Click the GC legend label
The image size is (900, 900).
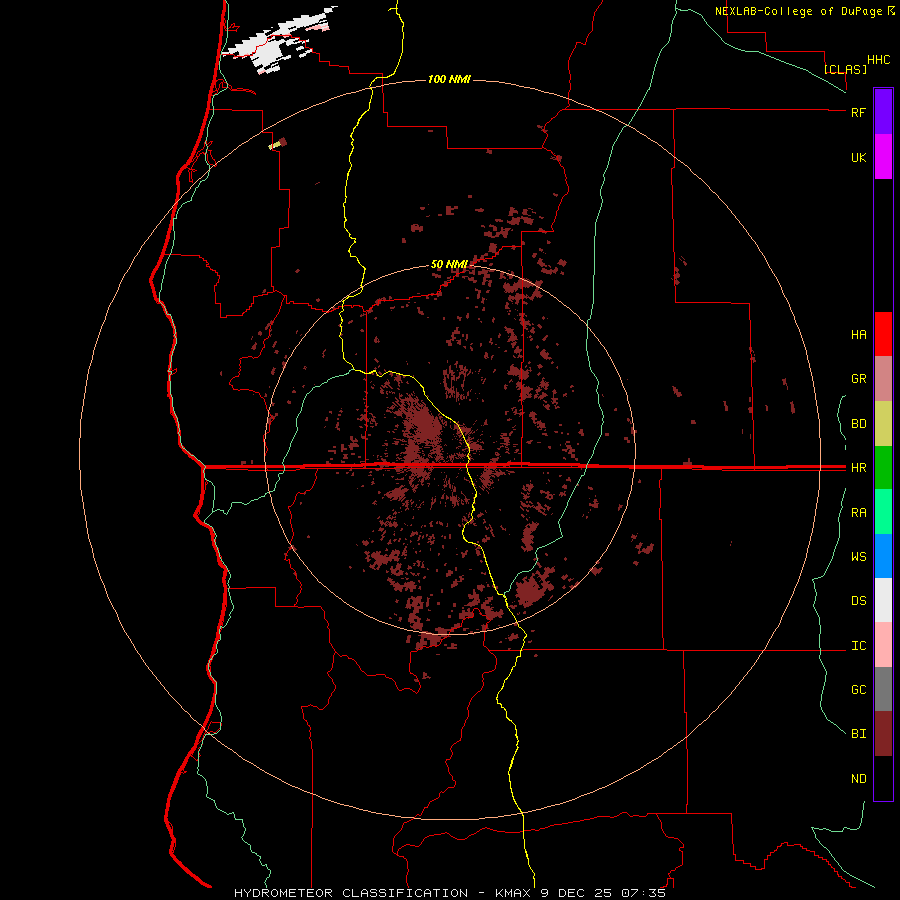click(x=858, y=690)
